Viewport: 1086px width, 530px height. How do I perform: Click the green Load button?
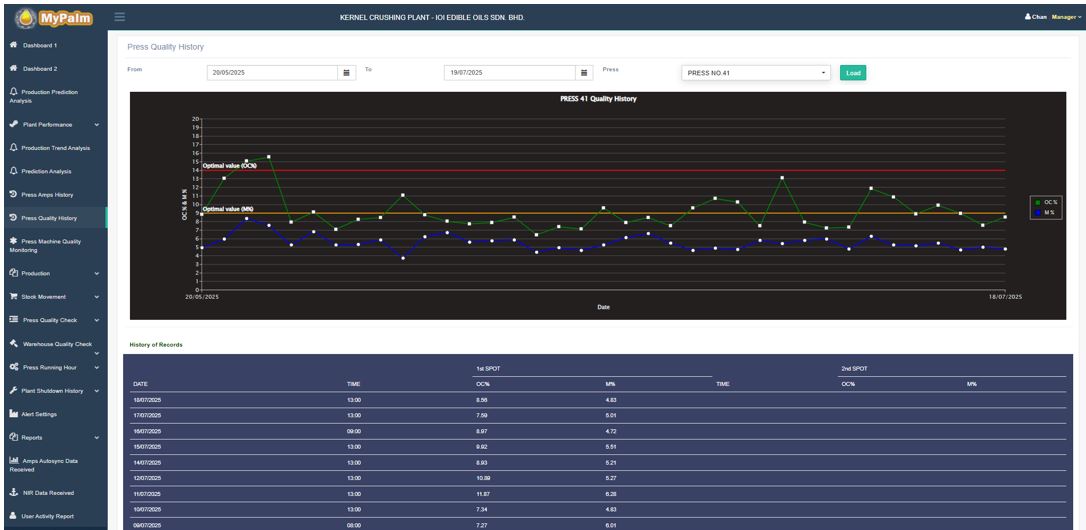pyautogui.click(x=852, y=73)
